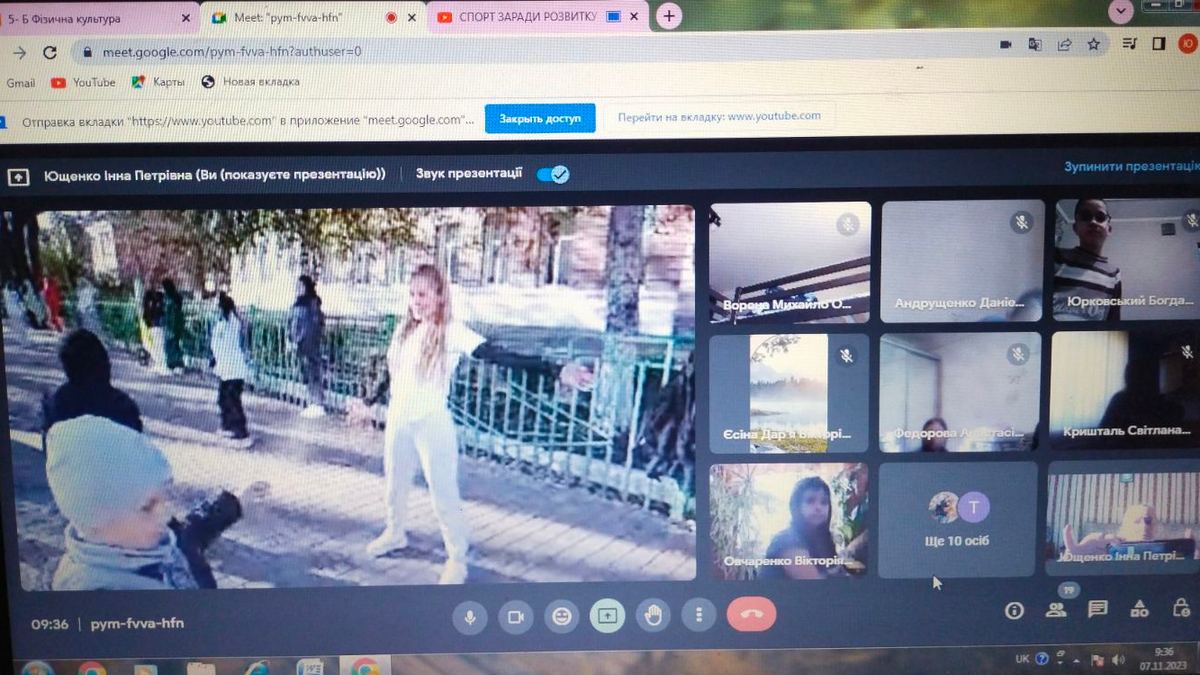Open meeting details info icon
1200x675 pixels.
click(1014, 610)
